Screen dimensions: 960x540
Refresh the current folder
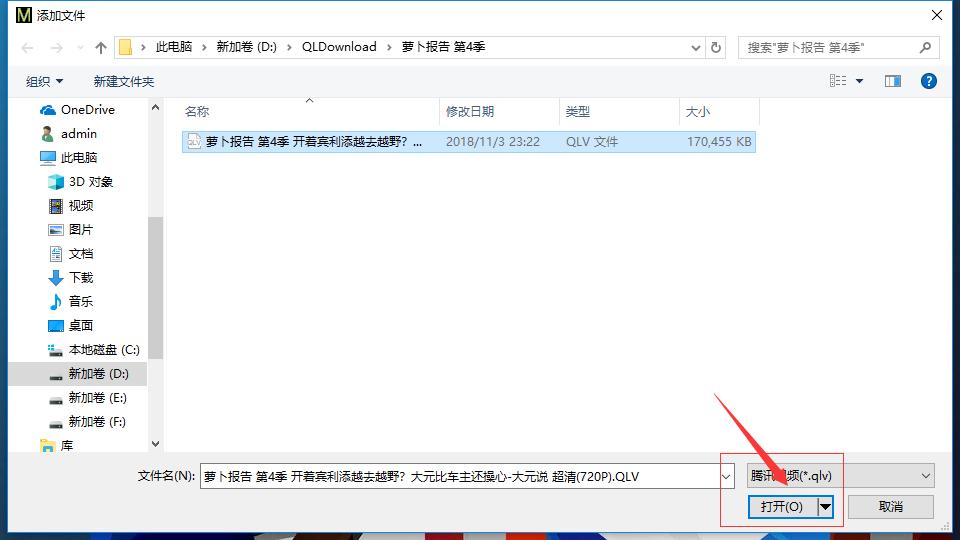point(716,47)
